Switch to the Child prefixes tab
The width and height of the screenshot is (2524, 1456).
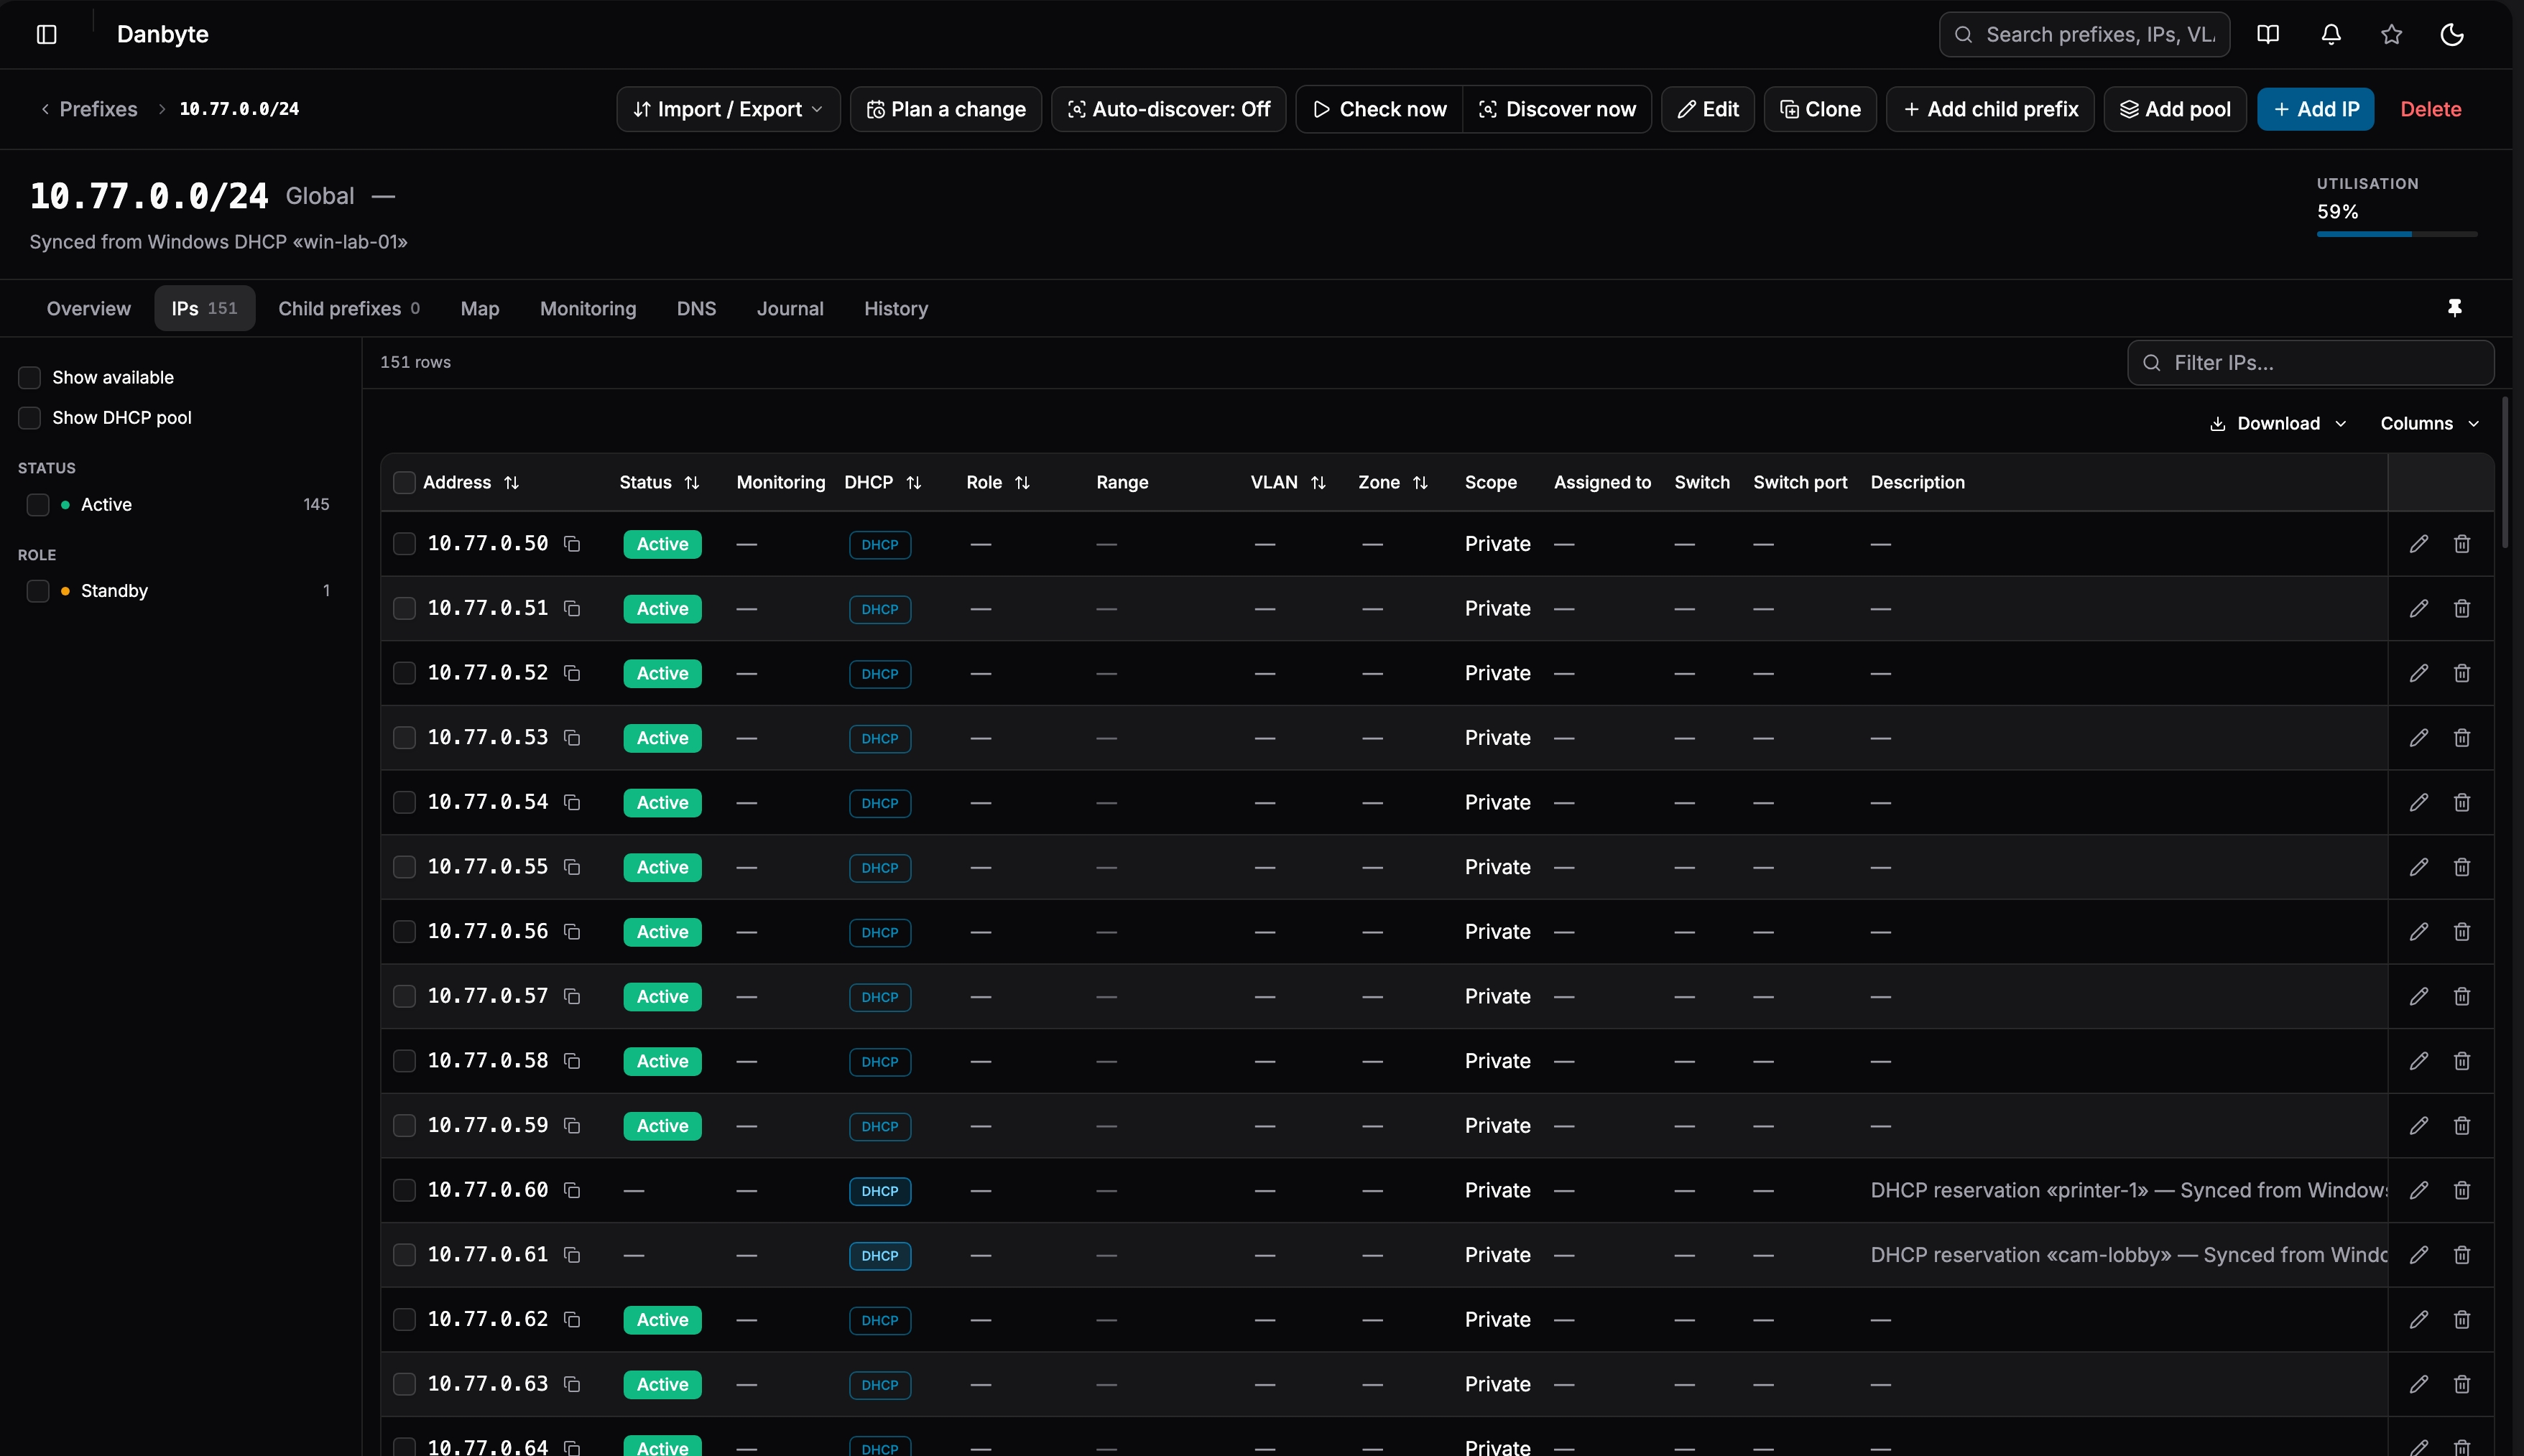349,309
